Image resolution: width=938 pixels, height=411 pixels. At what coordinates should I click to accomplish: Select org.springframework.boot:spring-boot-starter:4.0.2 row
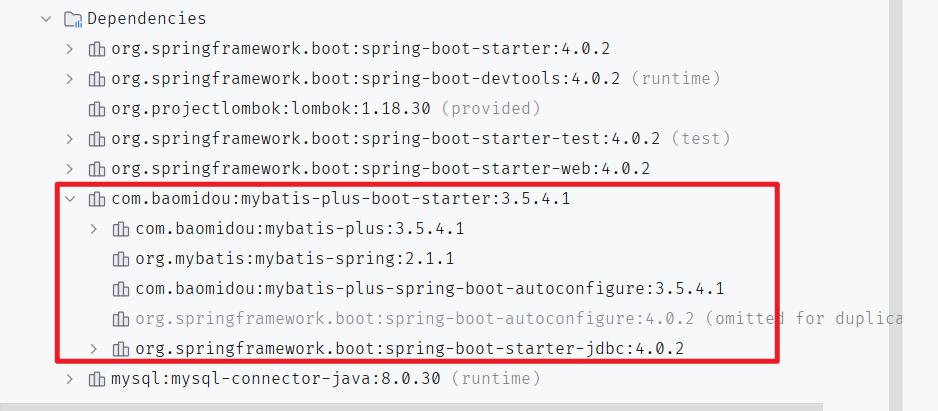360,49
